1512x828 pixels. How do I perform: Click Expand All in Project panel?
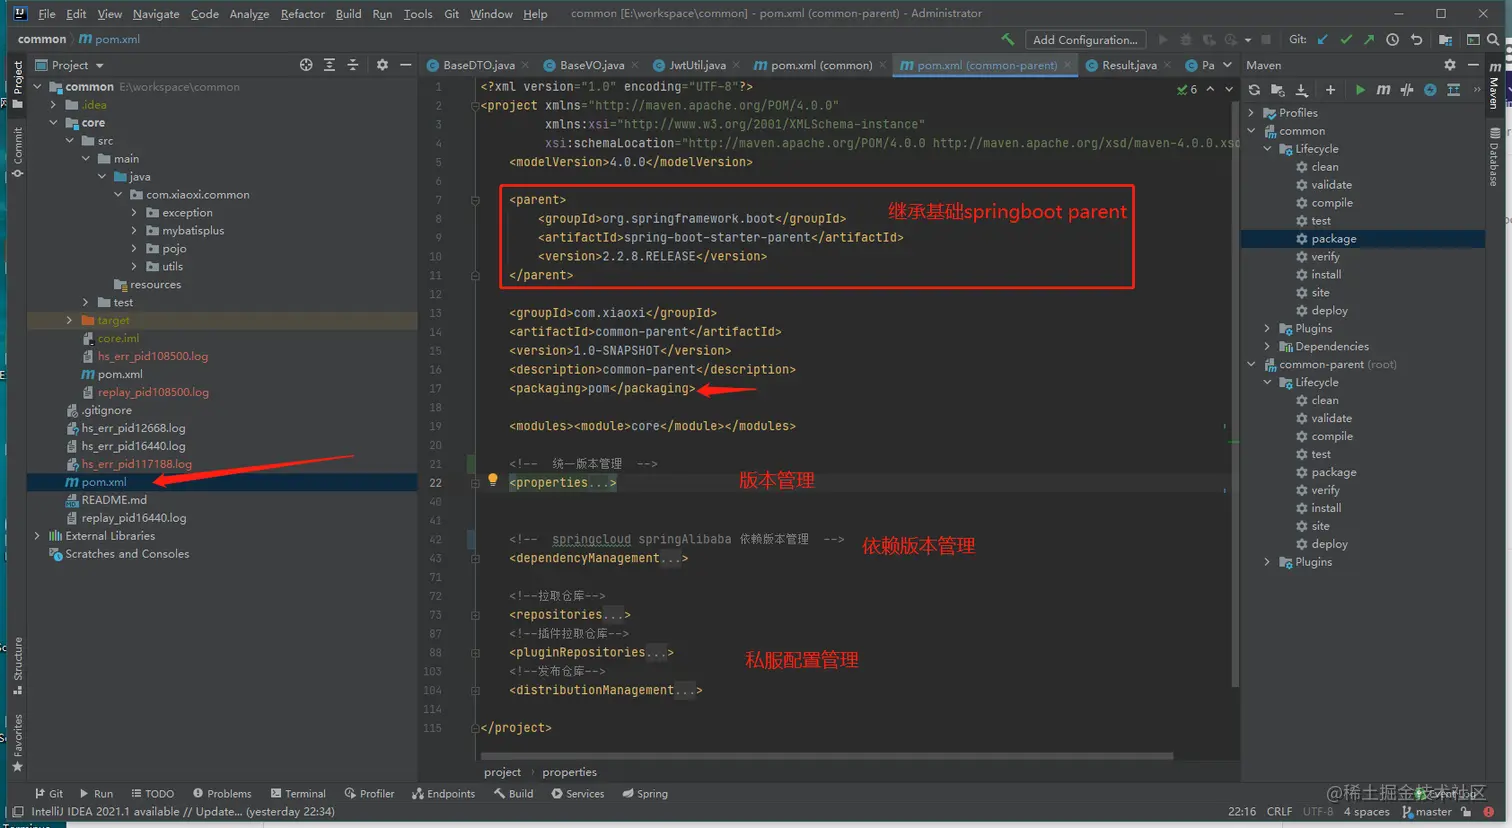tap(329, 65)
